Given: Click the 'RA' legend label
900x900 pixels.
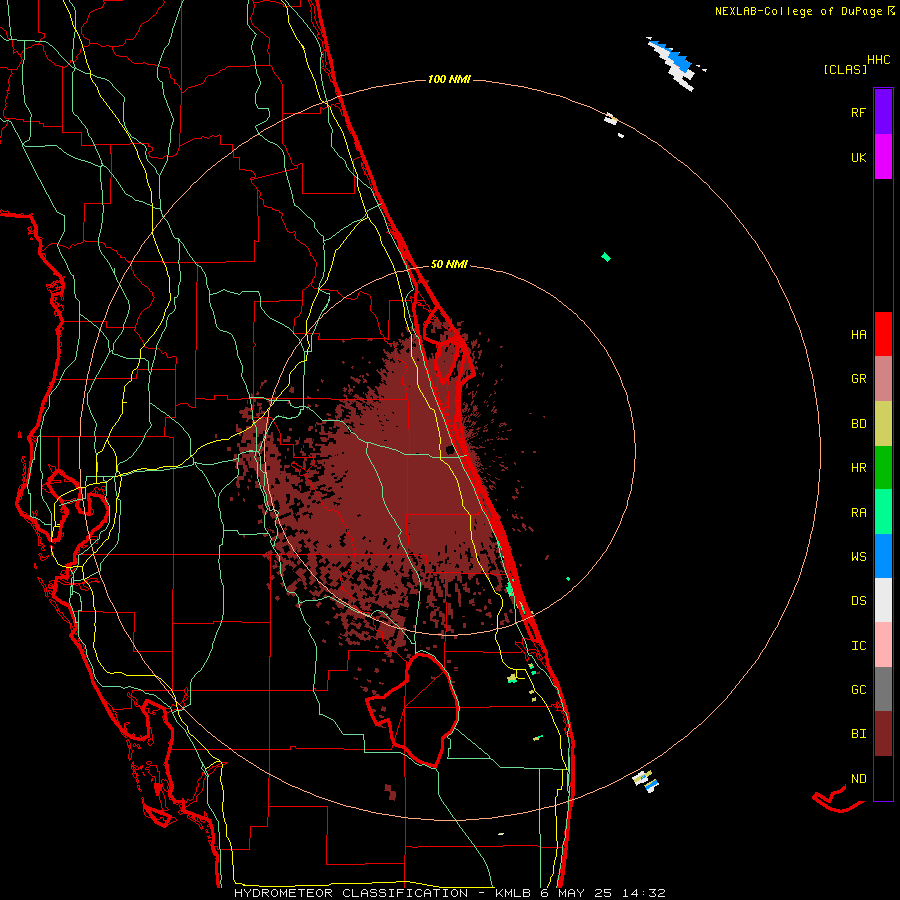Looking at the screenshot, I should coord(858,513).
